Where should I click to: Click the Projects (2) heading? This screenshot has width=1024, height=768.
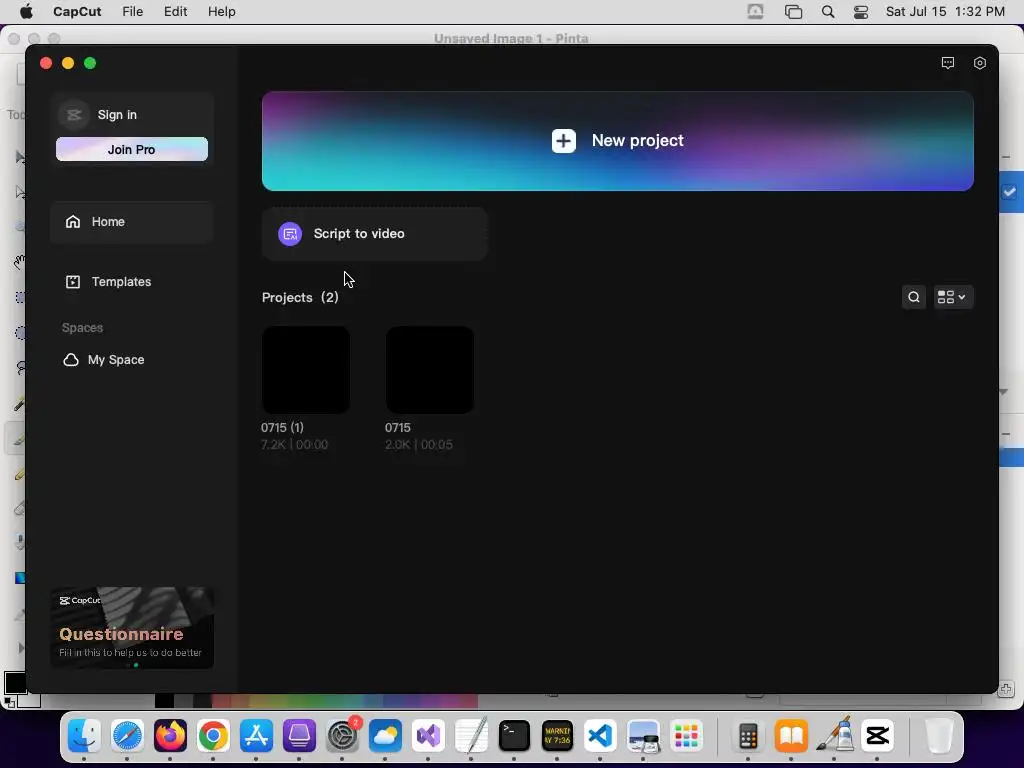300,298
